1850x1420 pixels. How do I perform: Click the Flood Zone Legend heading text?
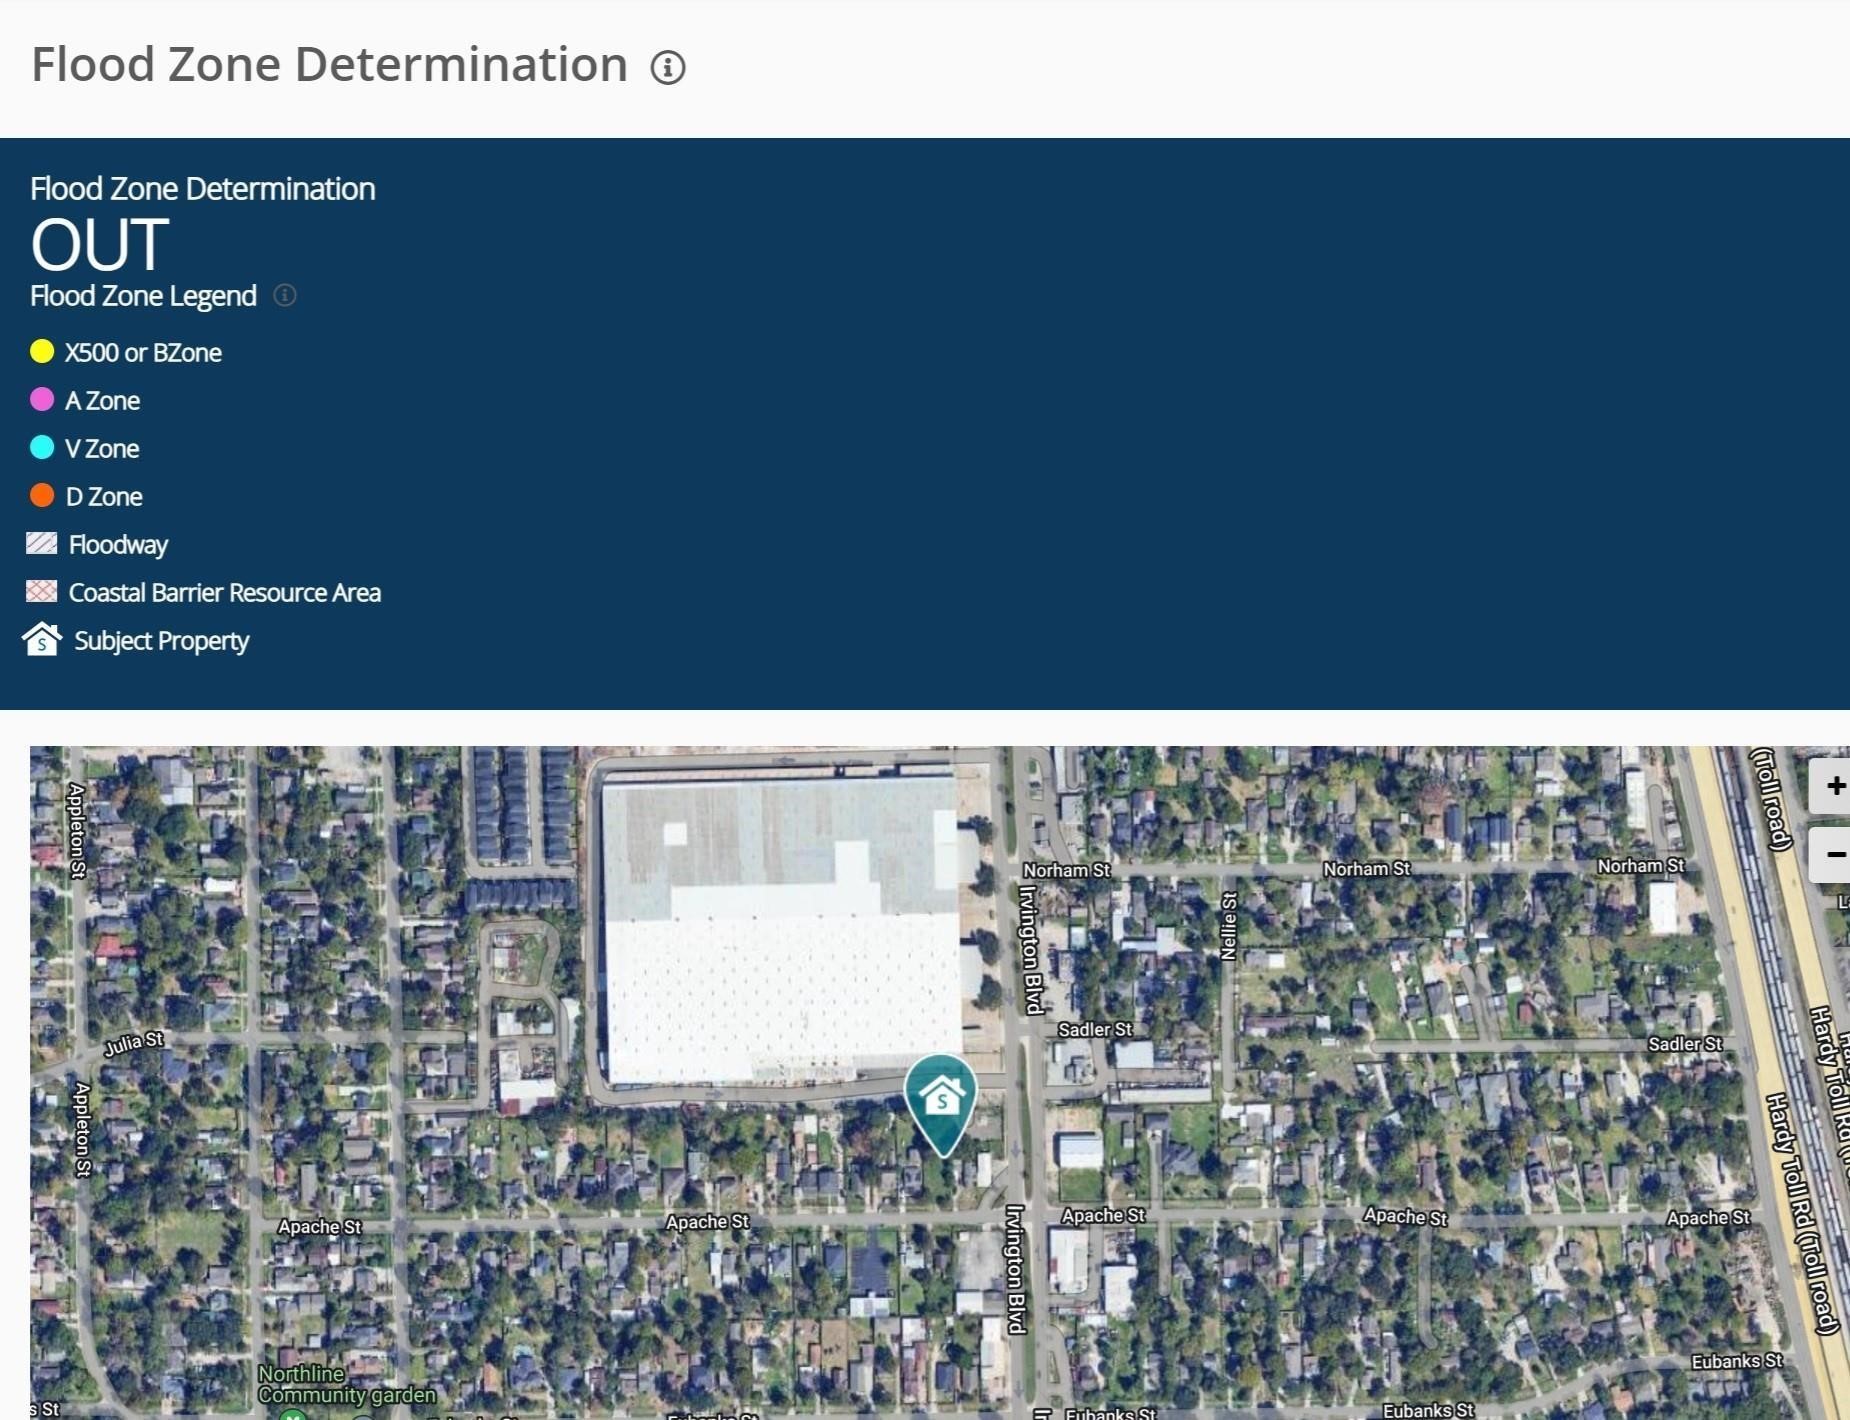143,296
